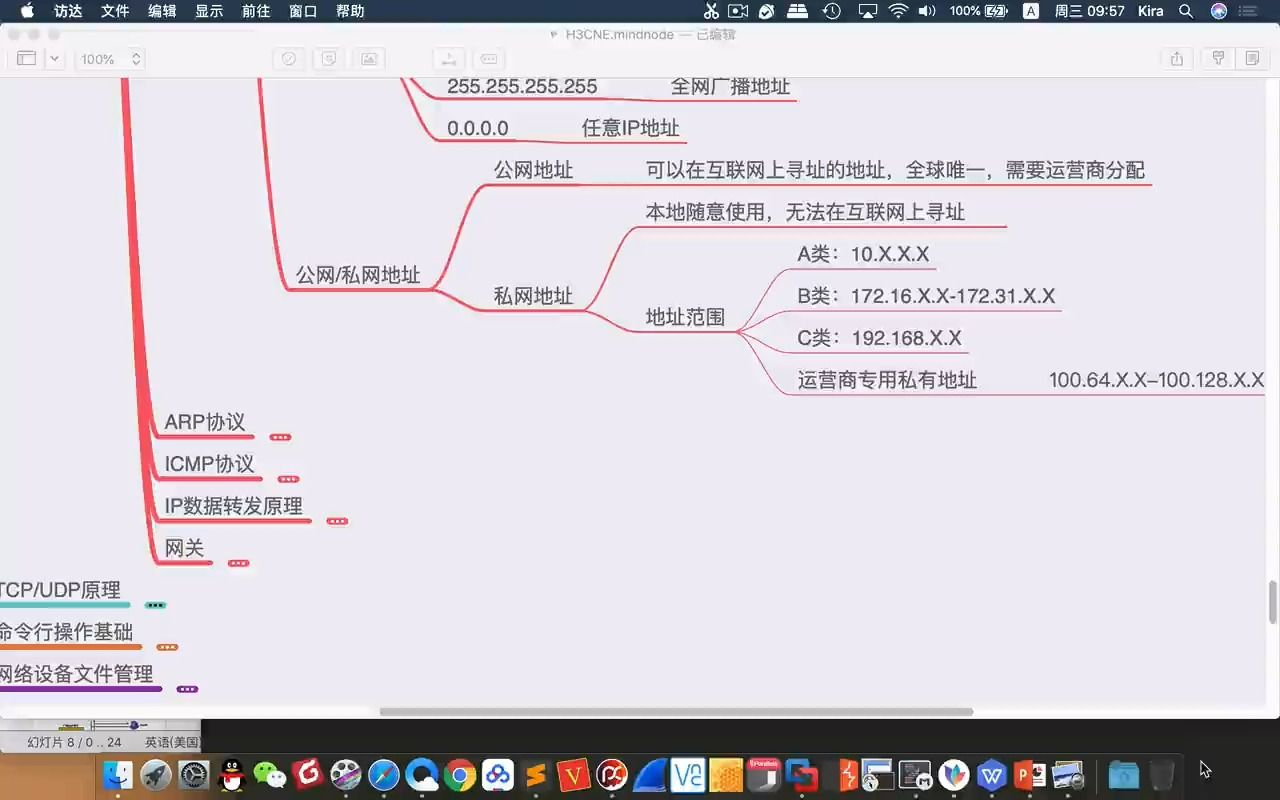Select the A类：10.X.X.X node

(864, 254)
